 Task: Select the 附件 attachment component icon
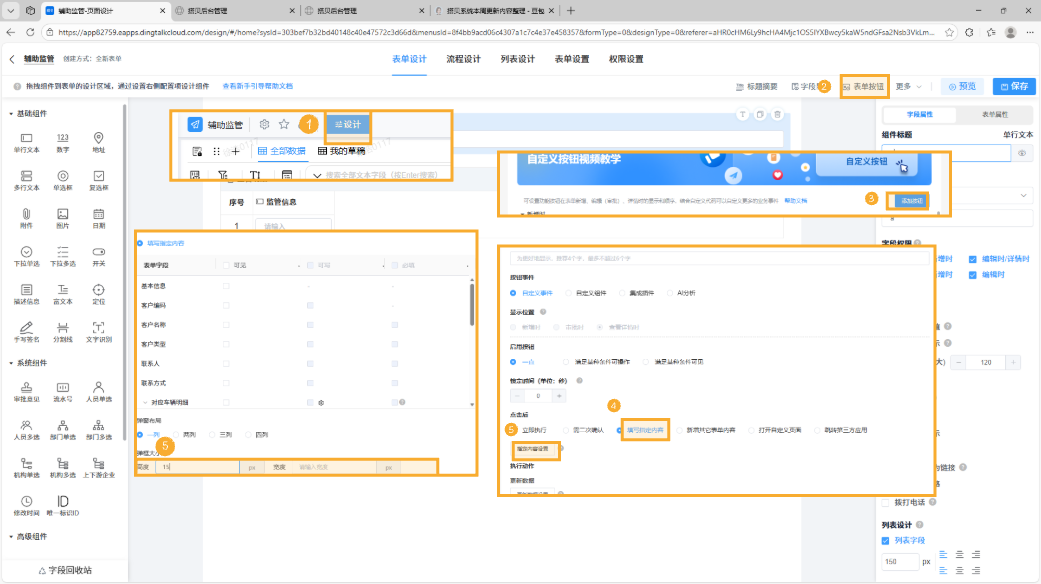pyautogui.click(x=27, y=212)
